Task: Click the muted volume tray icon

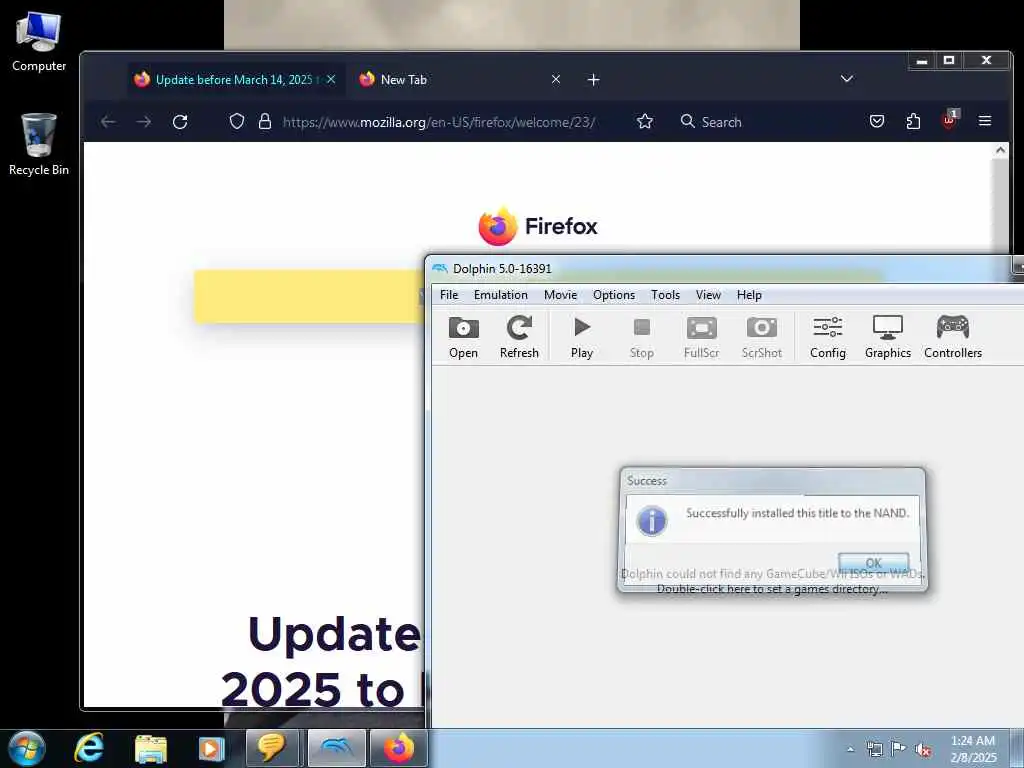Action: click(923, 750)
